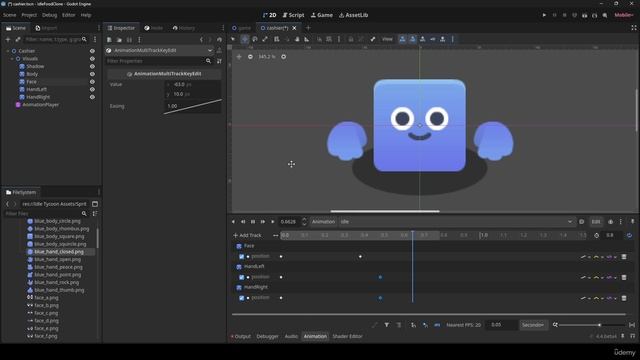Screen dimensions: 640x360
Task: Disable the HandRight position track checkbox
Action: coord(242,298)
